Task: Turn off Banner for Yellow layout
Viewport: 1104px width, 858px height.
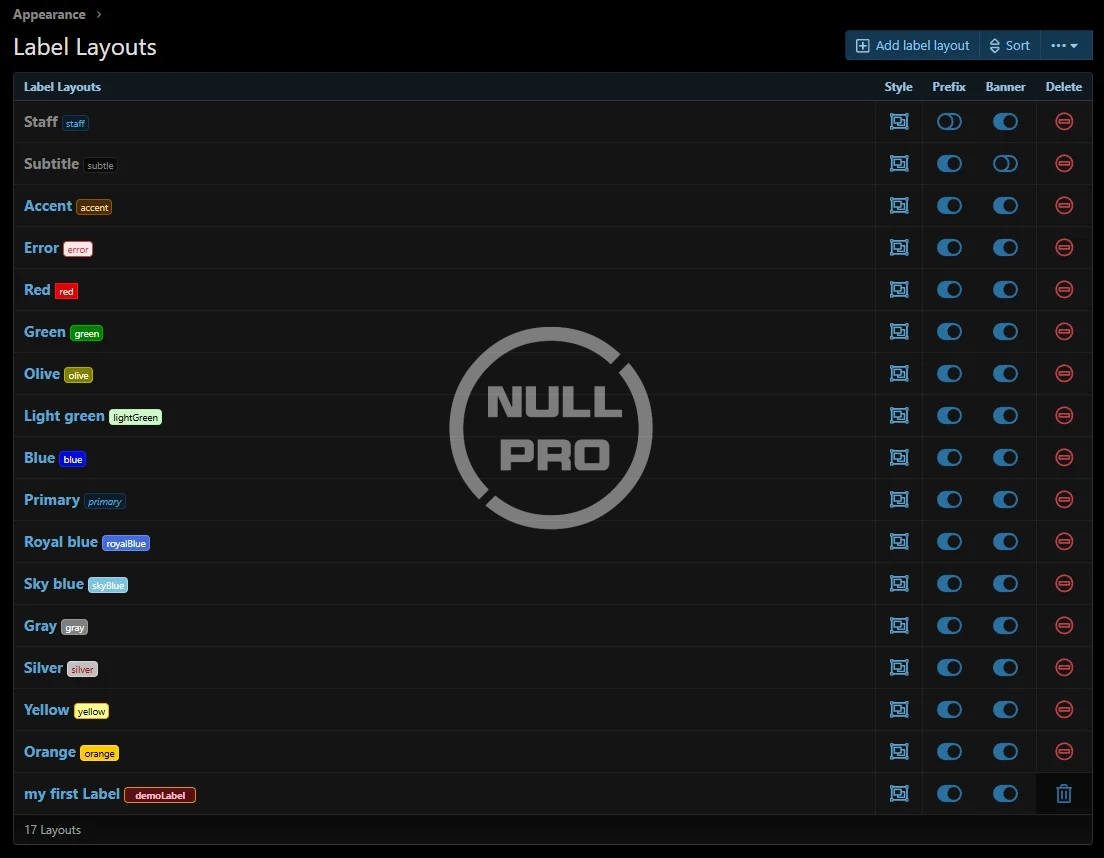Action: click(1005, 710)
